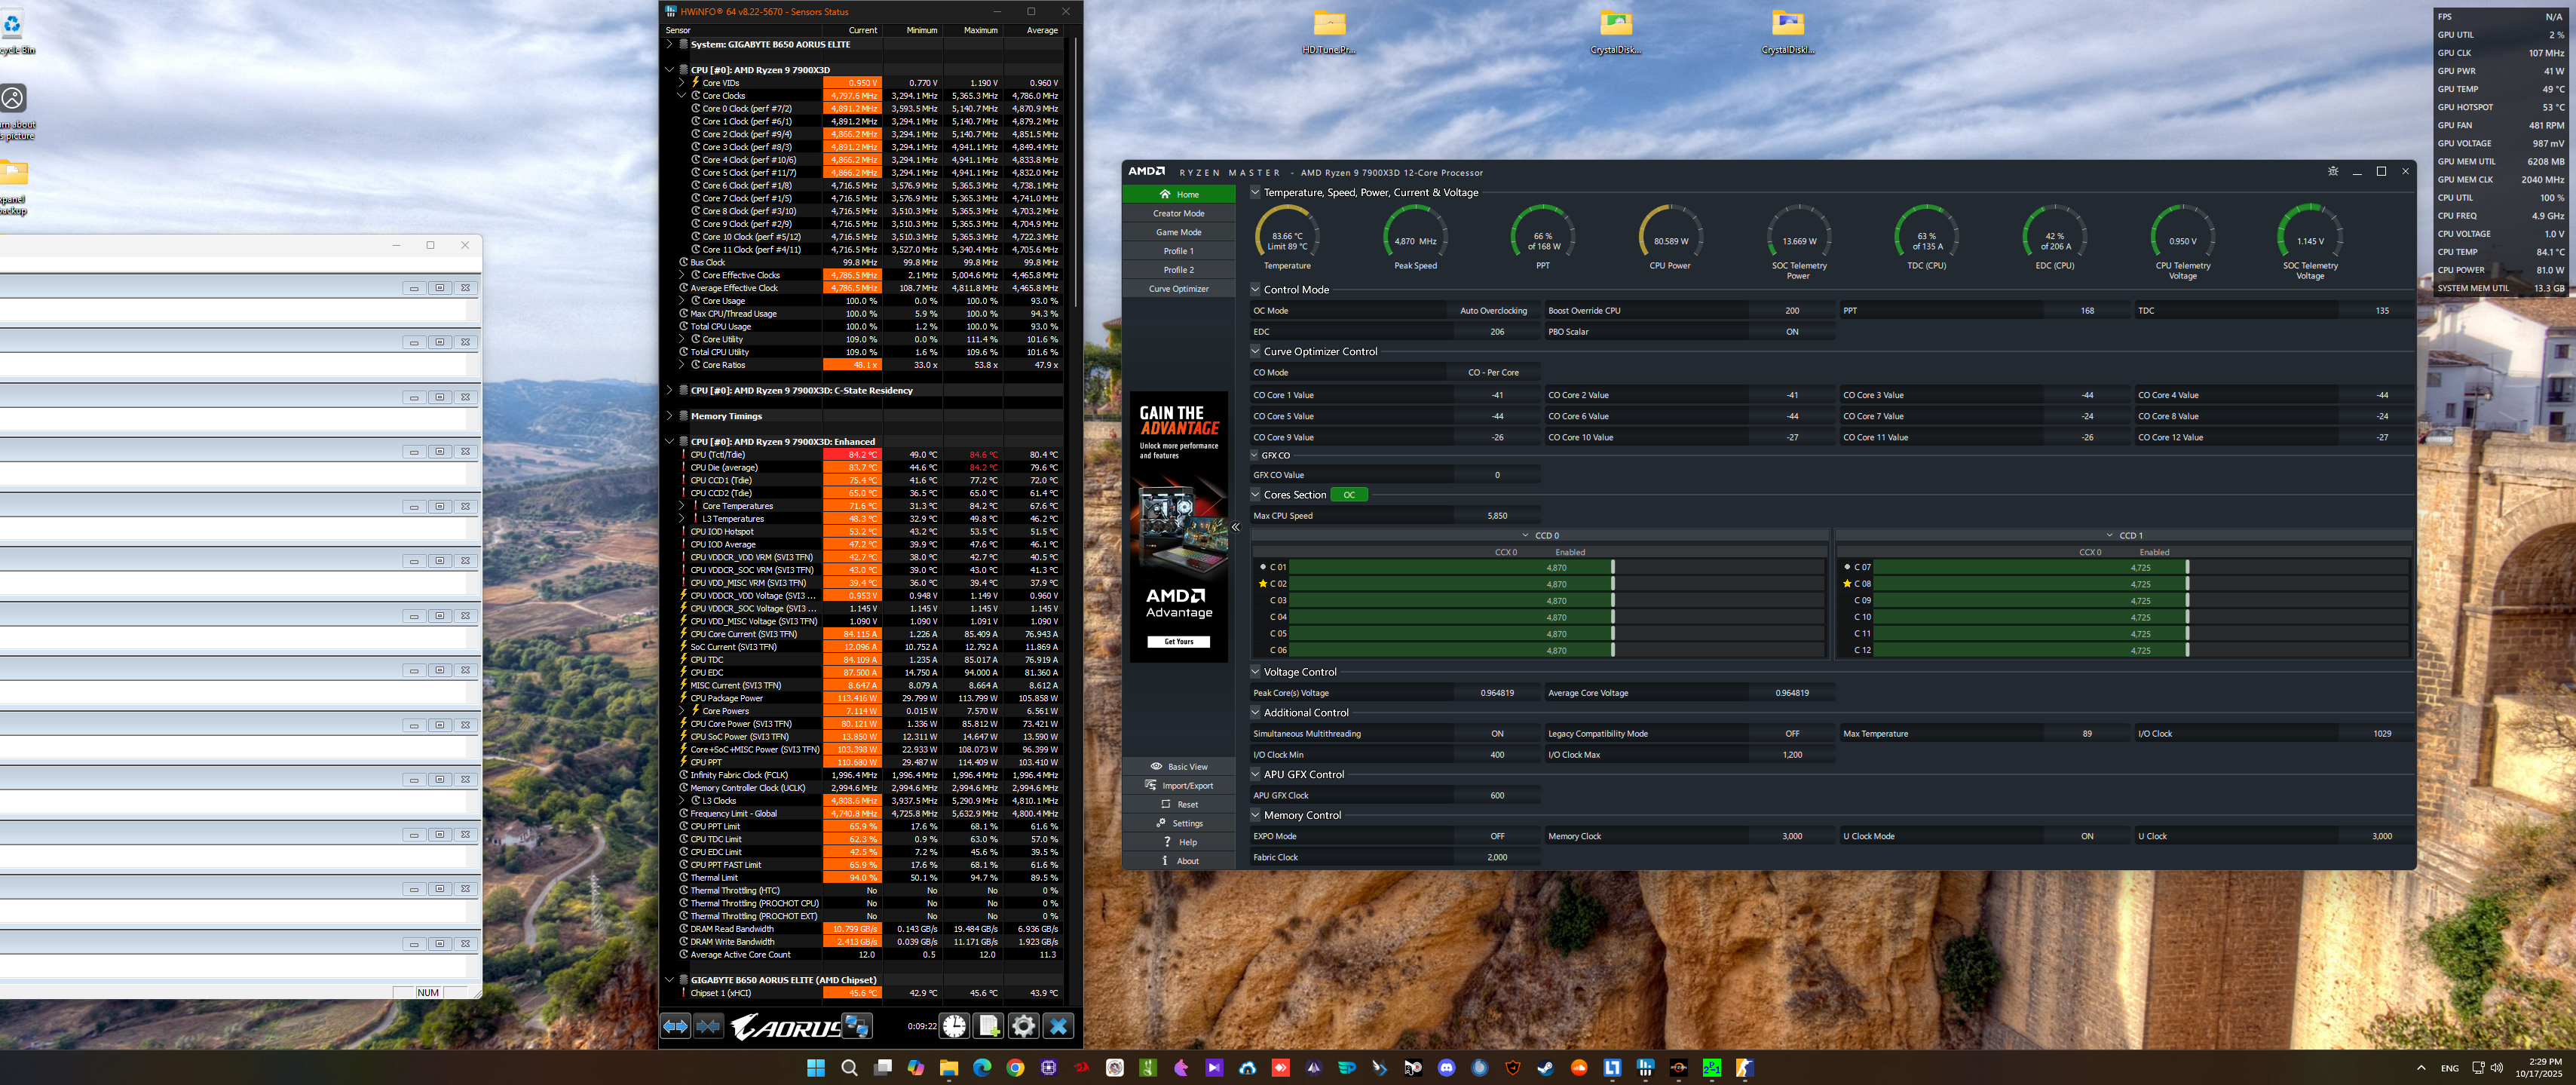Click HWiNFO reset clock icon
Image resolution: width=2576 pixels, height=1085 pixels.
[x=954, y=1026]
